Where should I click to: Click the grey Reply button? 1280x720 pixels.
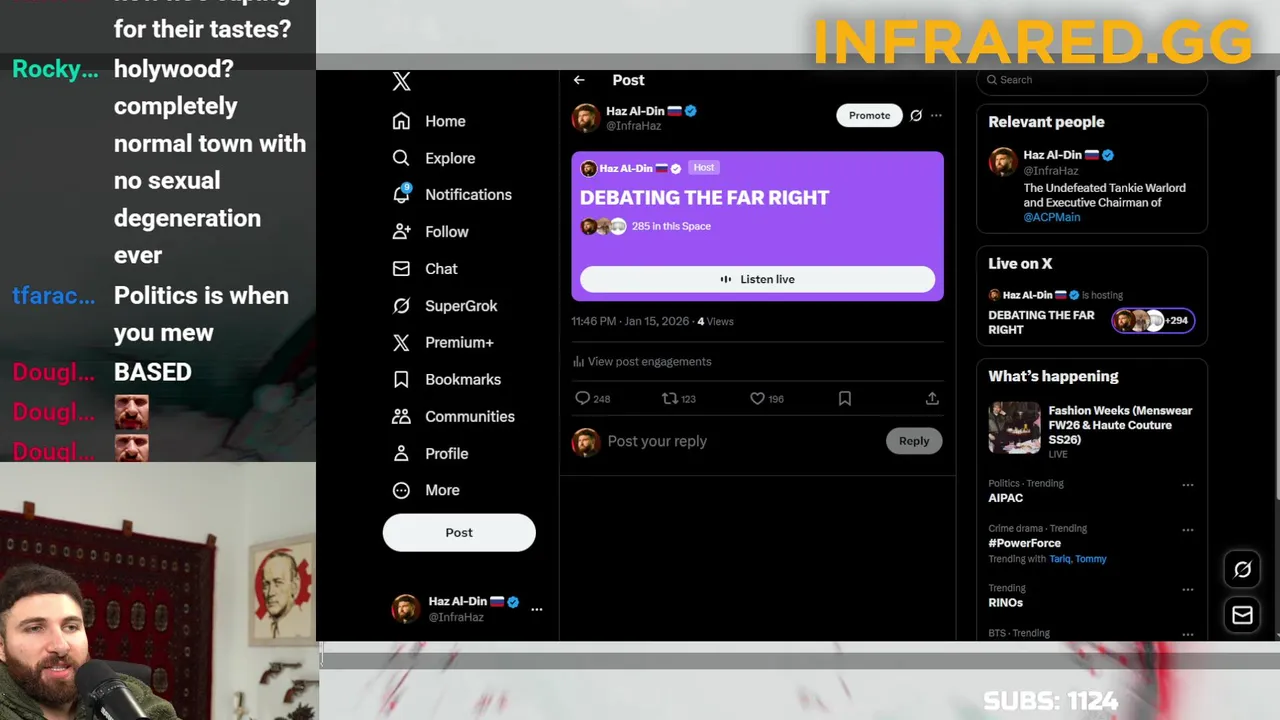click(914, 441)
